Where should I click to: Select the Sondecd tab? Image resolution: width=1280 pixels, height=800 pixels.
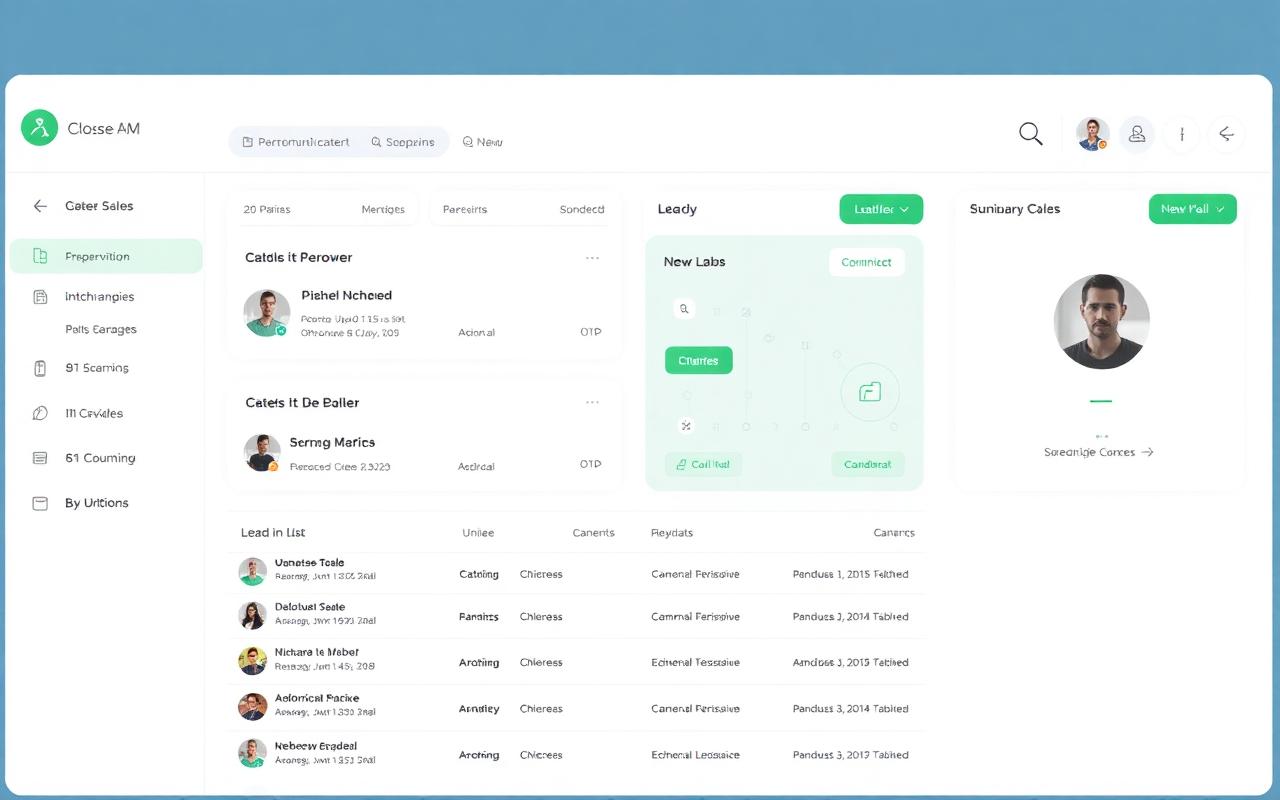click(x=582, y=209)
